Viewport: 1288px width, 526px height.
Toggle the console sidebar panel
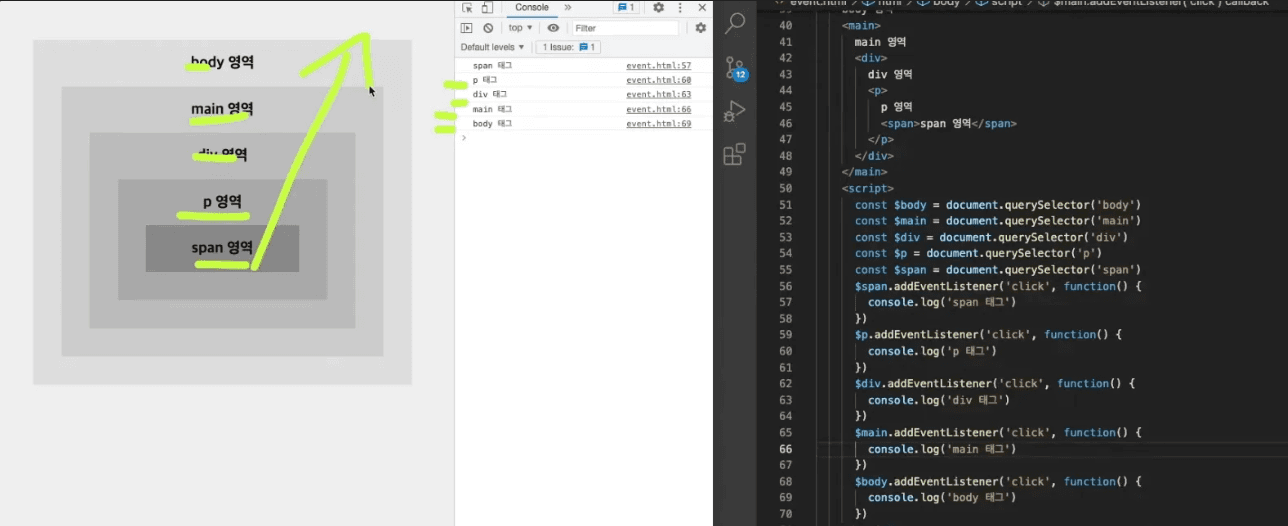tap(466, 28)
